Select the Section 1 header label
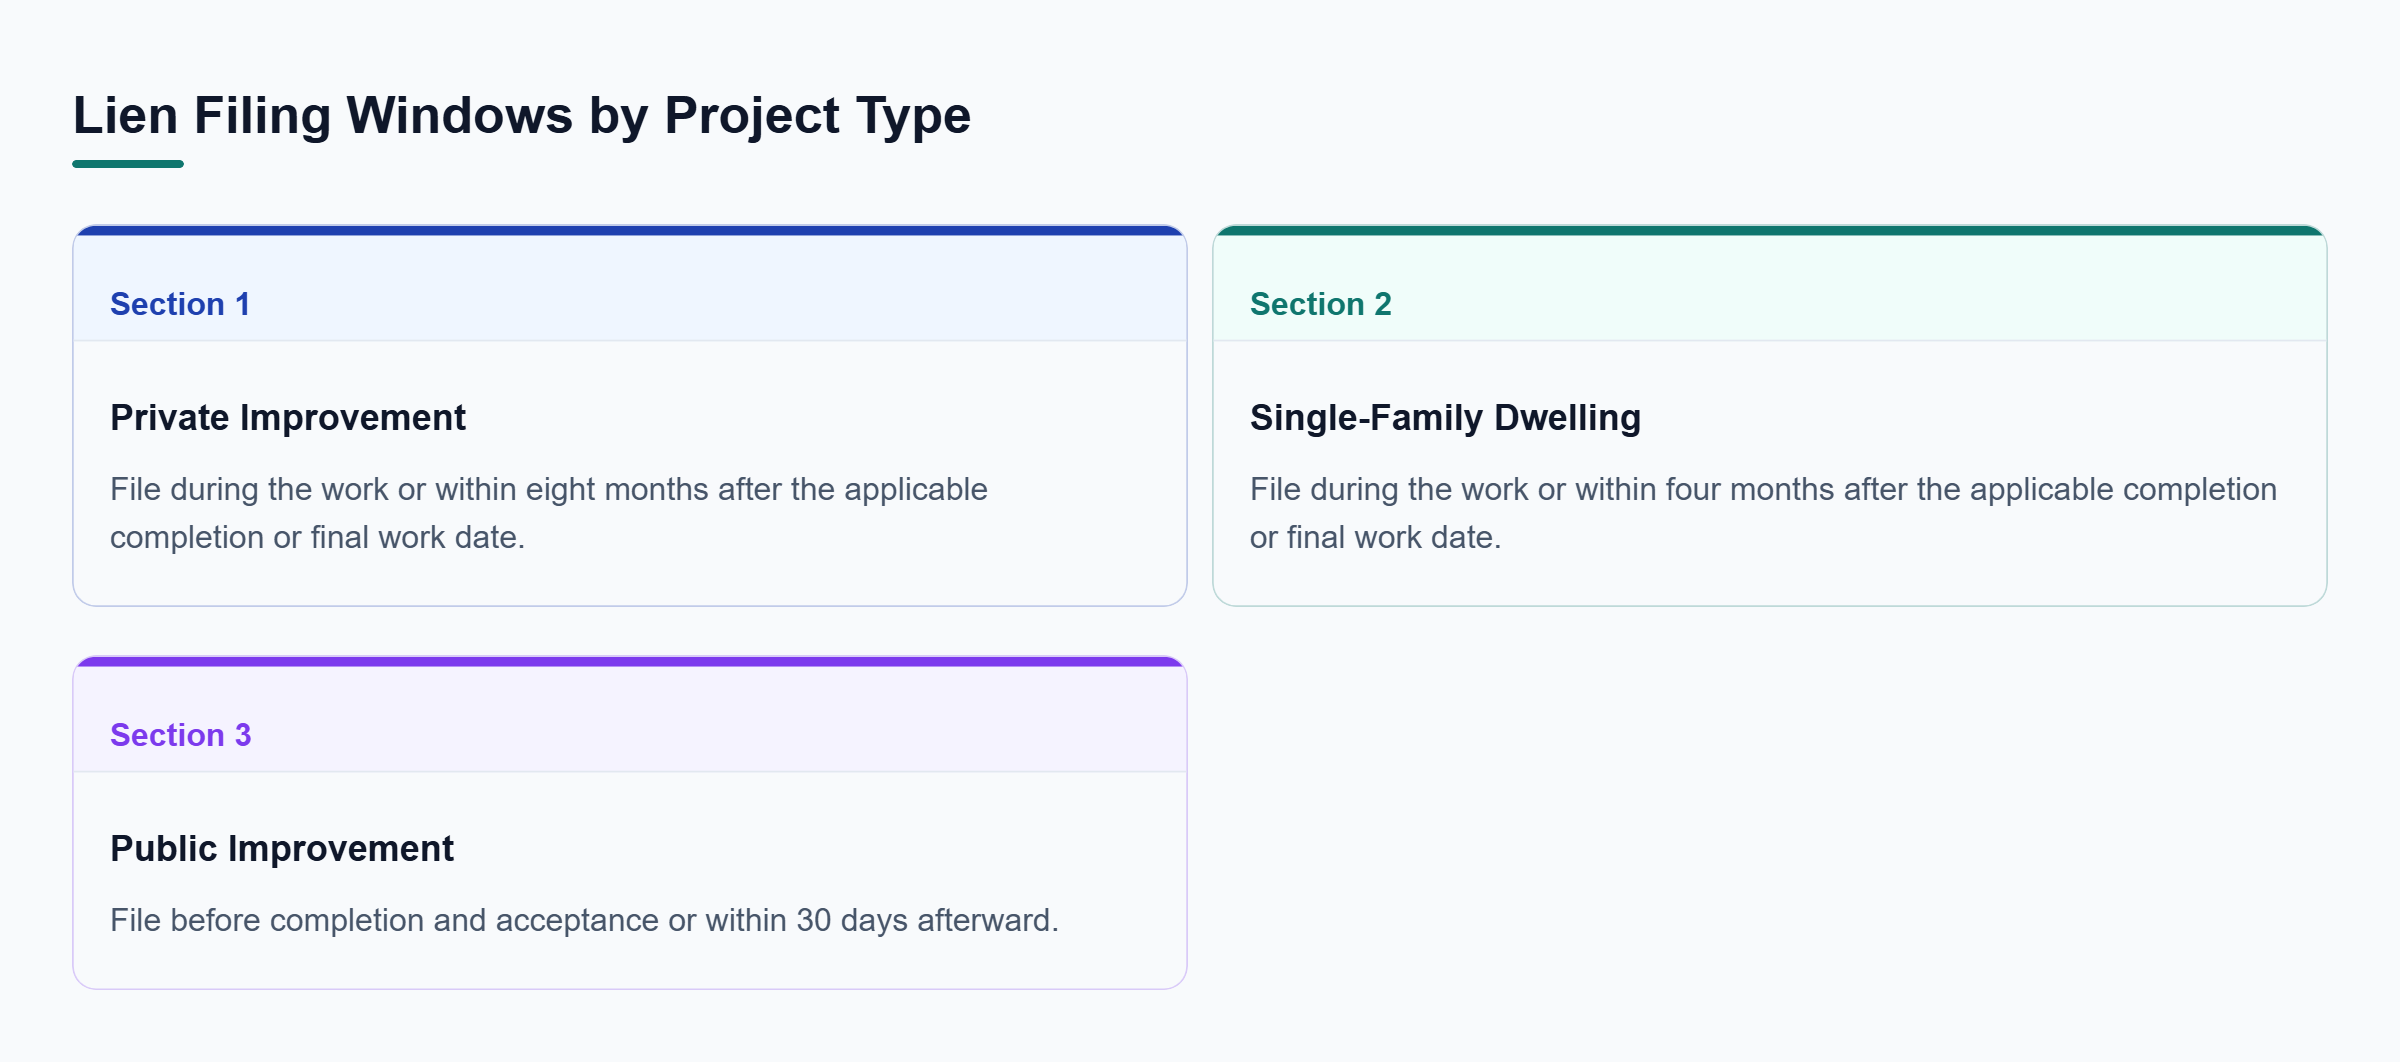 coord(180,304)
